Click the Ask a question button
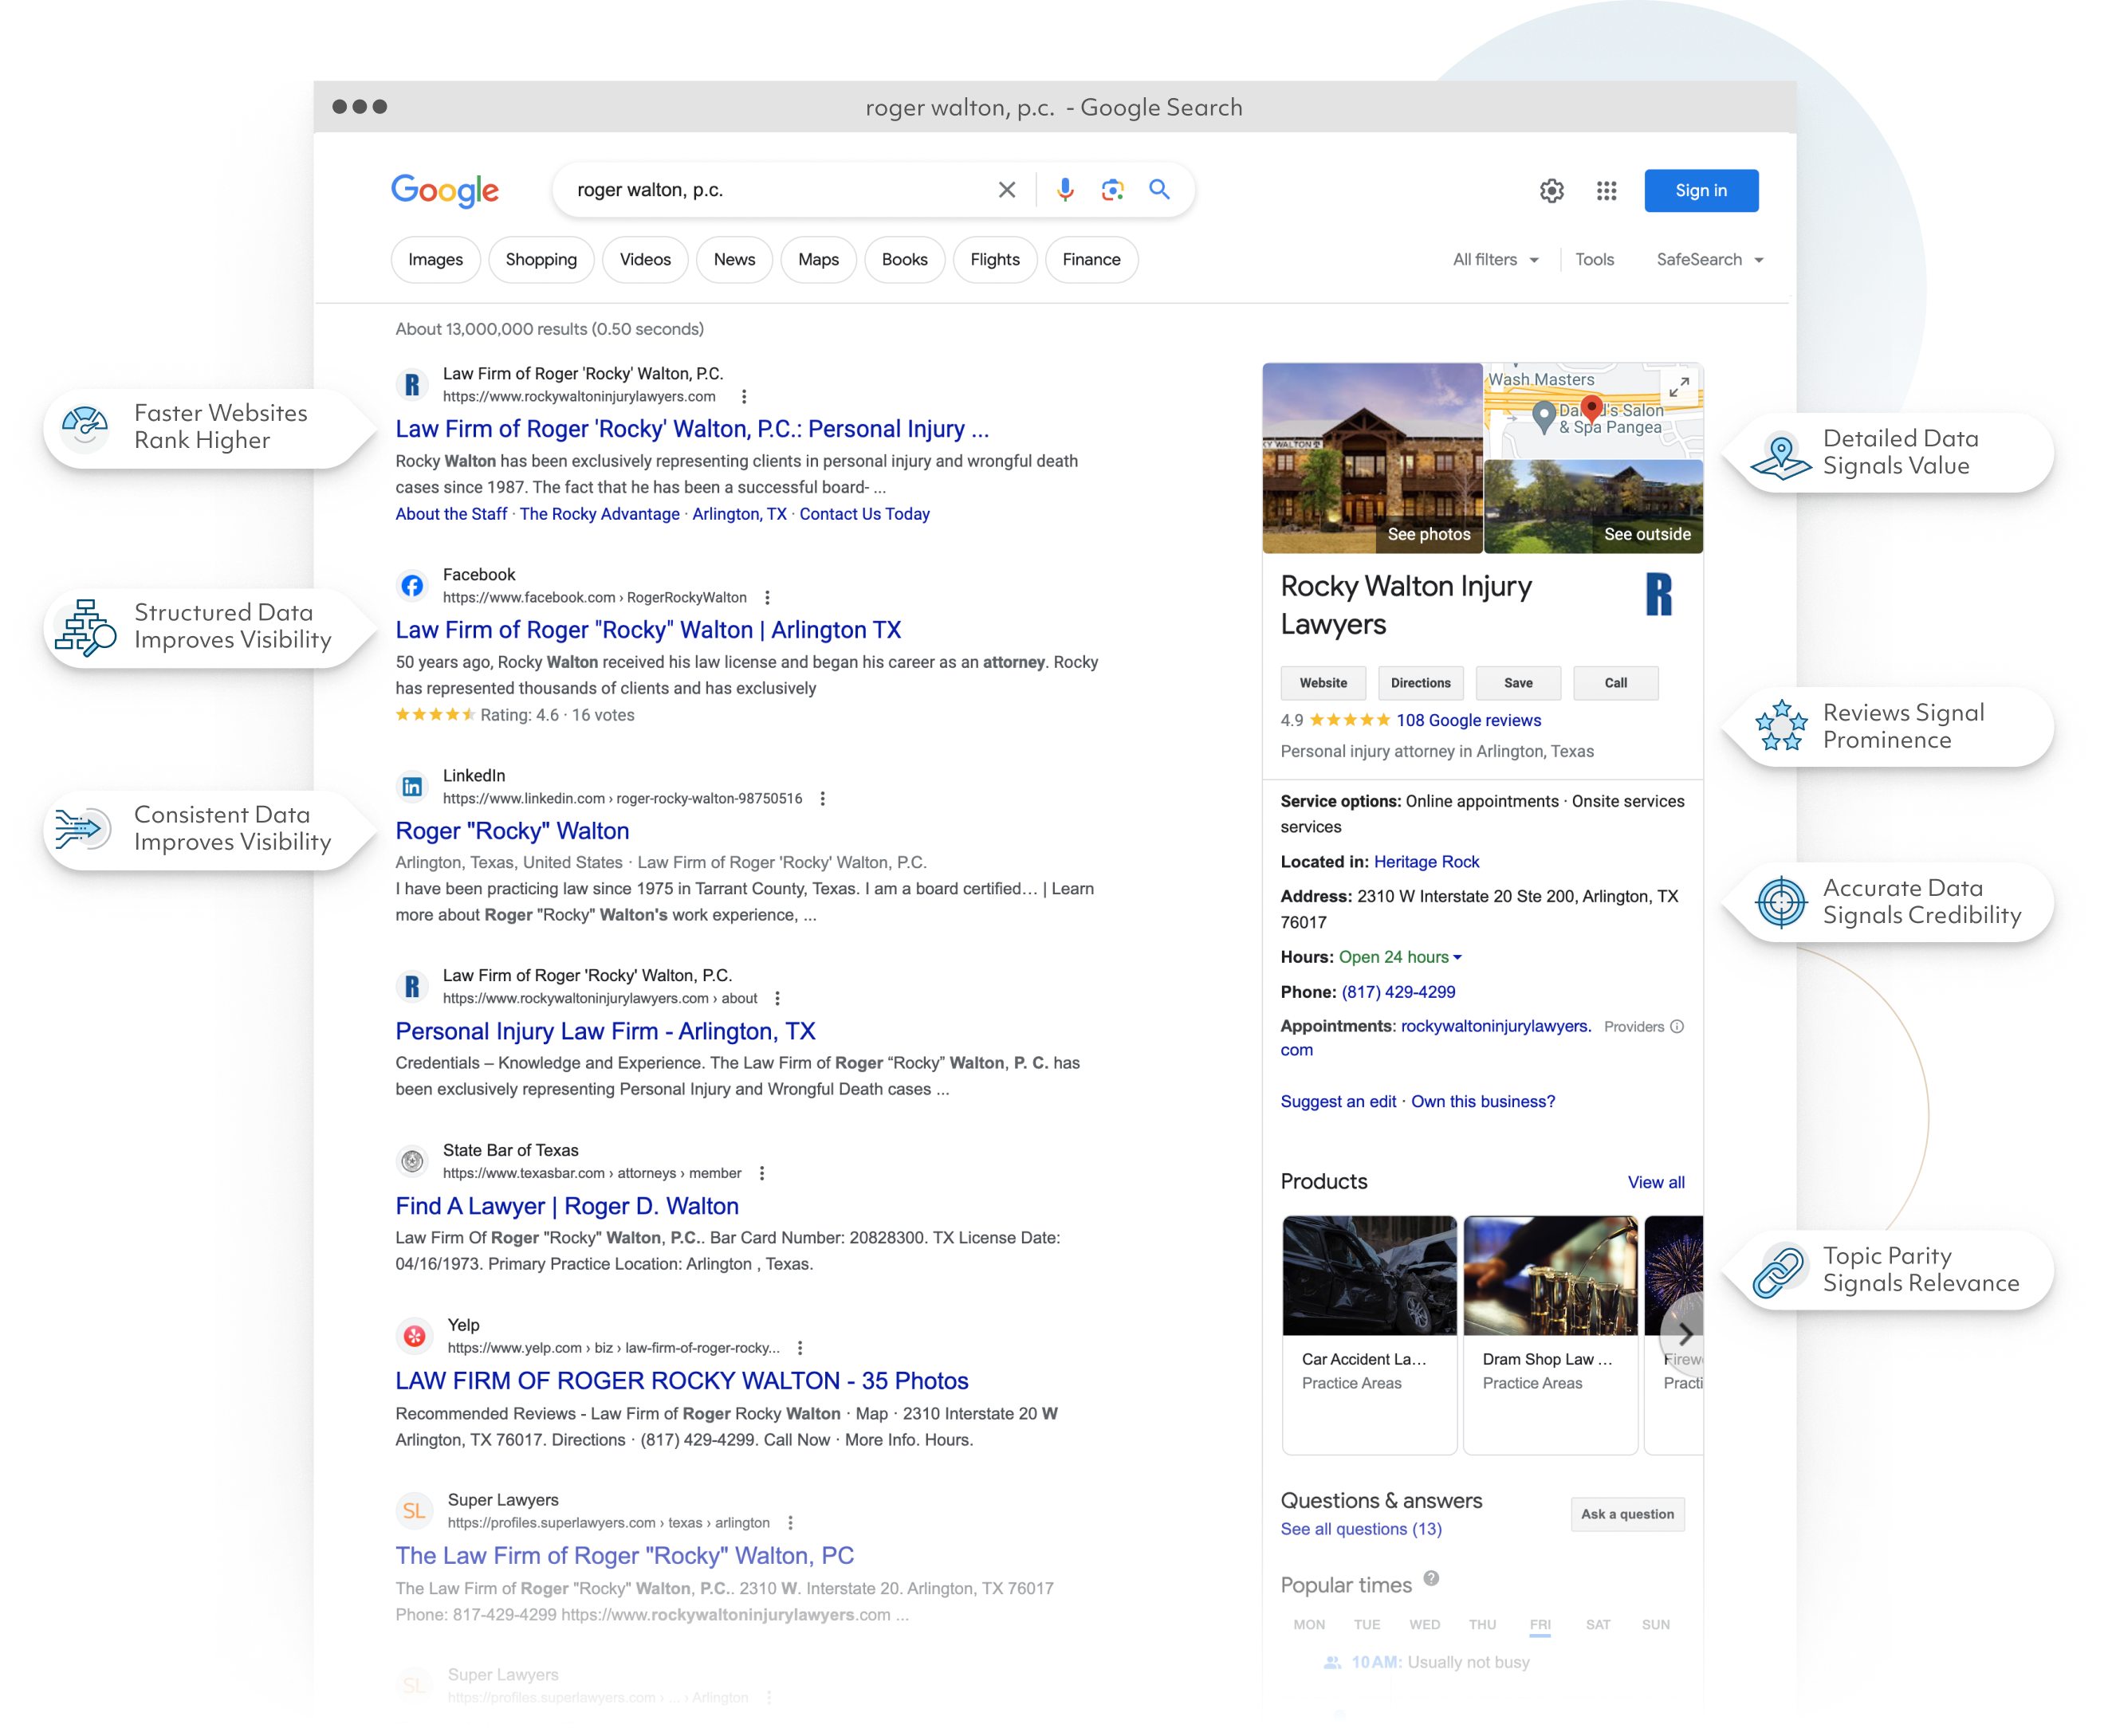 tap(1627, 1514)
